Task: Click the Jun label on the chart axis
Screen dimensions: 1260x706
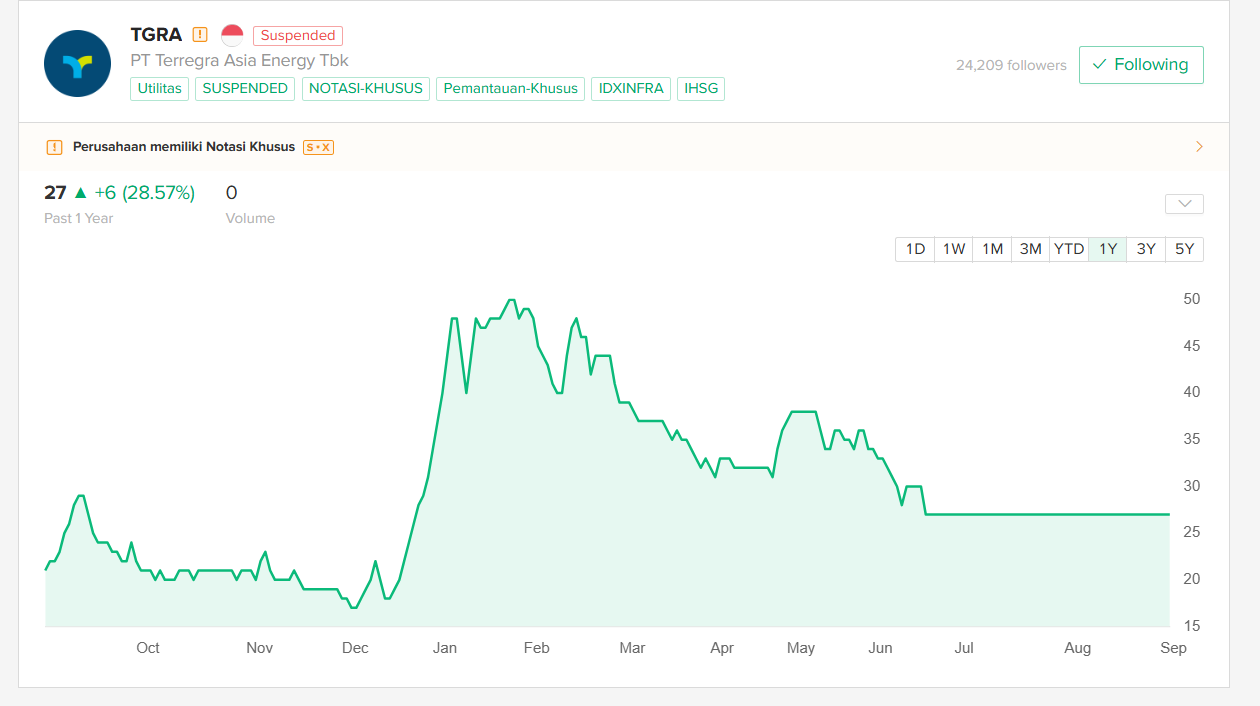Action: pyautogui.click(x=880, y=648)
